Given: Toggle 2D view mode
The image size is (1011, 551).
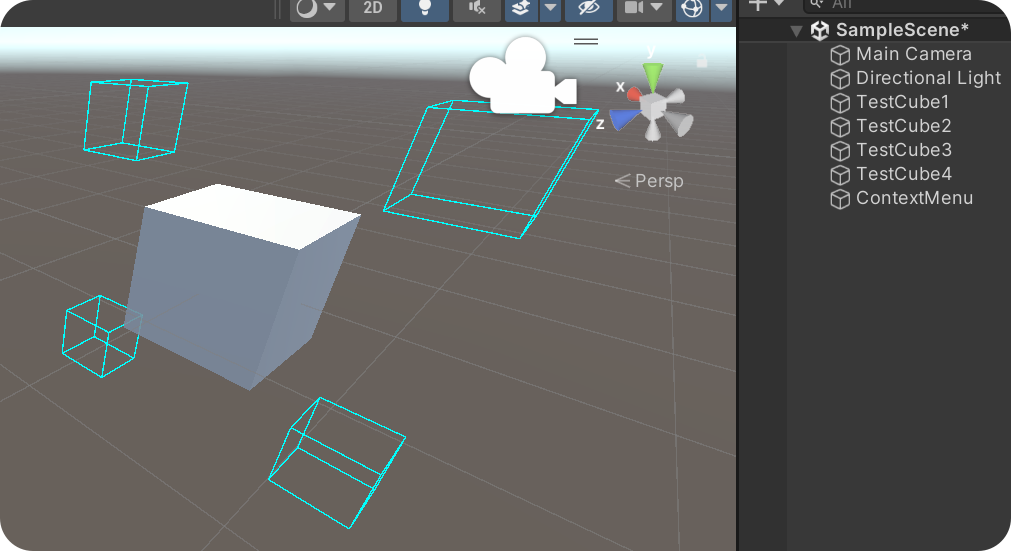Looking at the screenshot, I should [x=373, y=8].
